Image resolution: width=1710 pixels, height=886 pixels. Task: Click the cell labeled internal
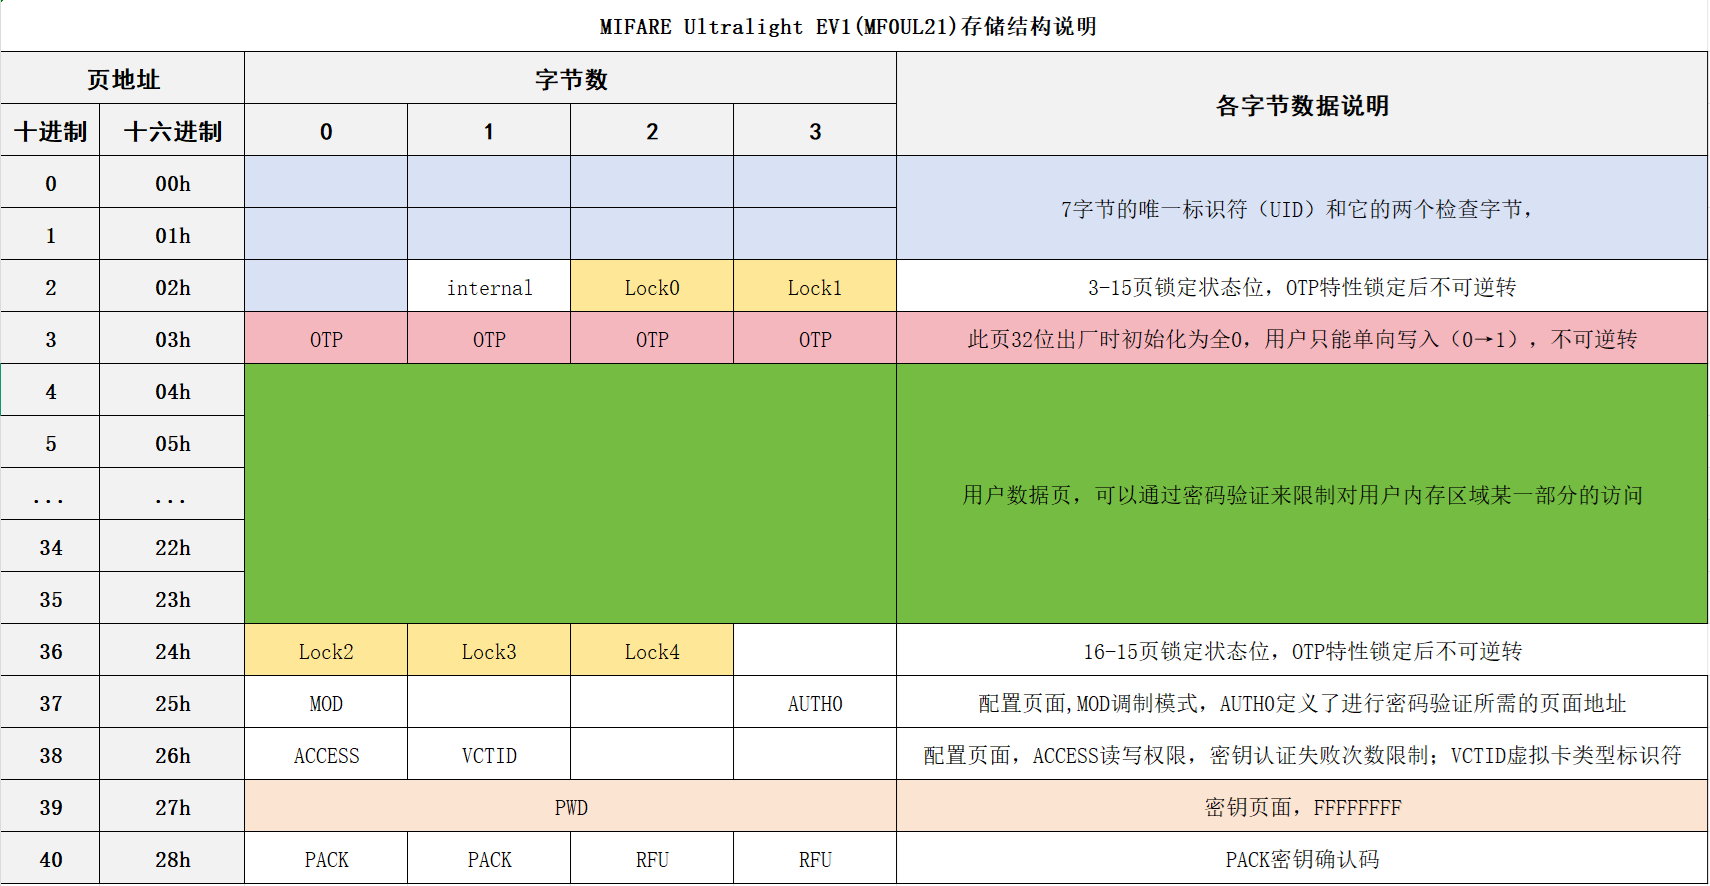(x=489, y=287)
